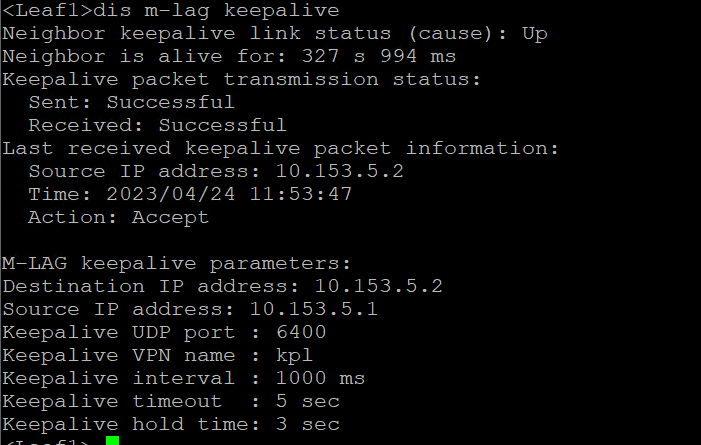Click the 'Received: Successful' line
Screen dimensions: 701x445
157,125
